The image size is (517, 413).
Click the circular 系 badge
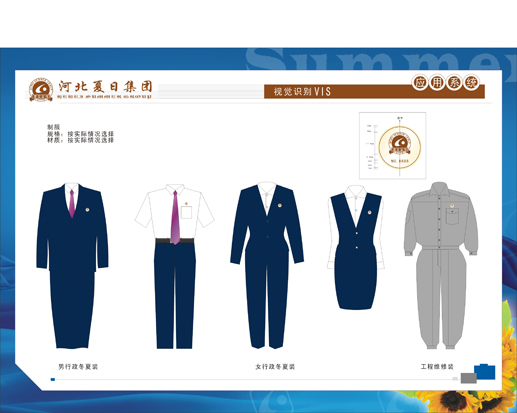point(454,82)
